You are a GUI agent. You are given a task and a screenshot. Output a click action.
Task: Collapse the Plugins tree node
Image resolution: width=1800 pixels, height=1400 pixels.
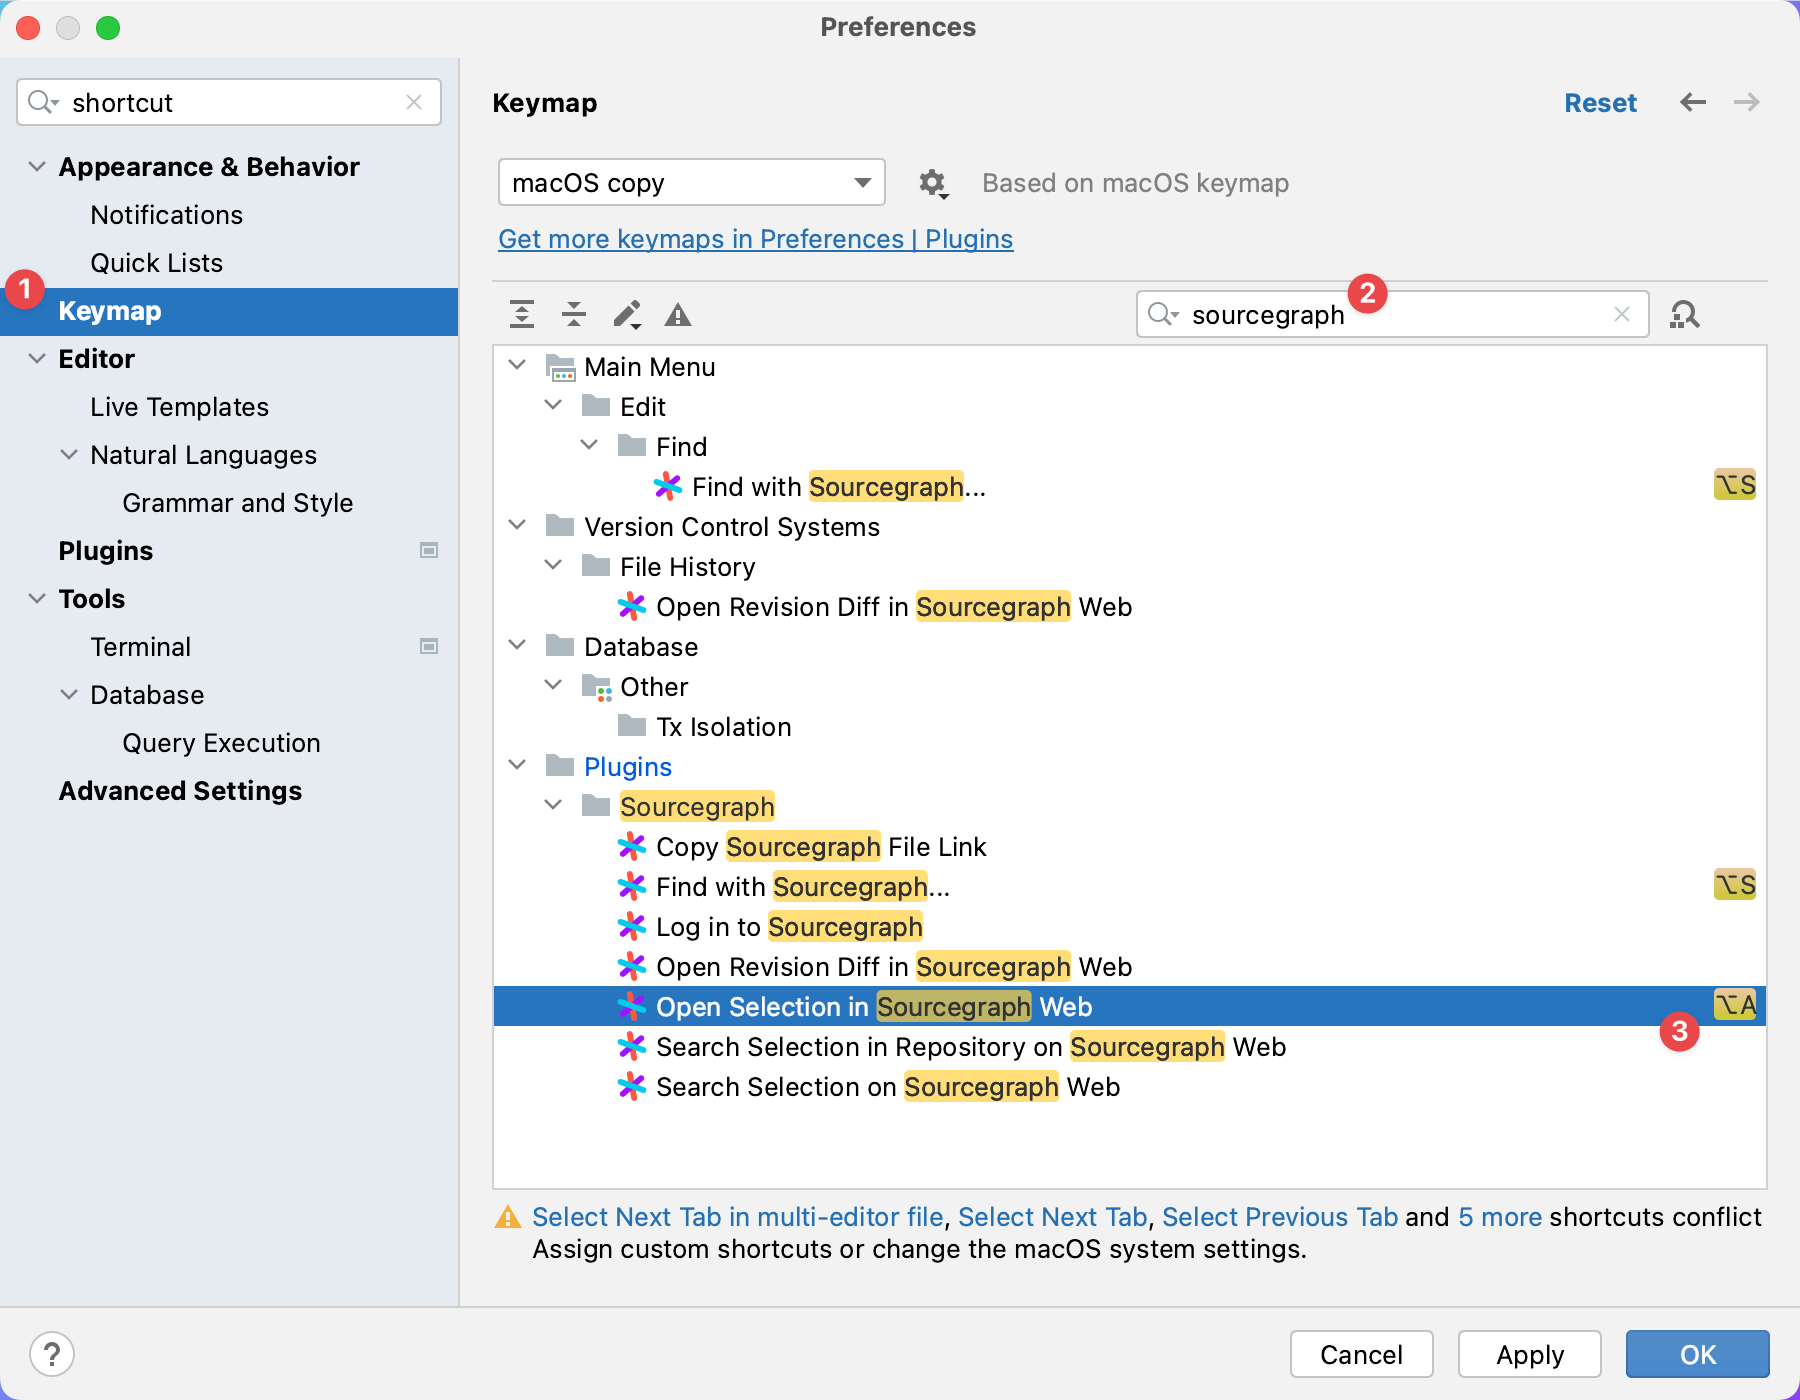pos(517,765)
